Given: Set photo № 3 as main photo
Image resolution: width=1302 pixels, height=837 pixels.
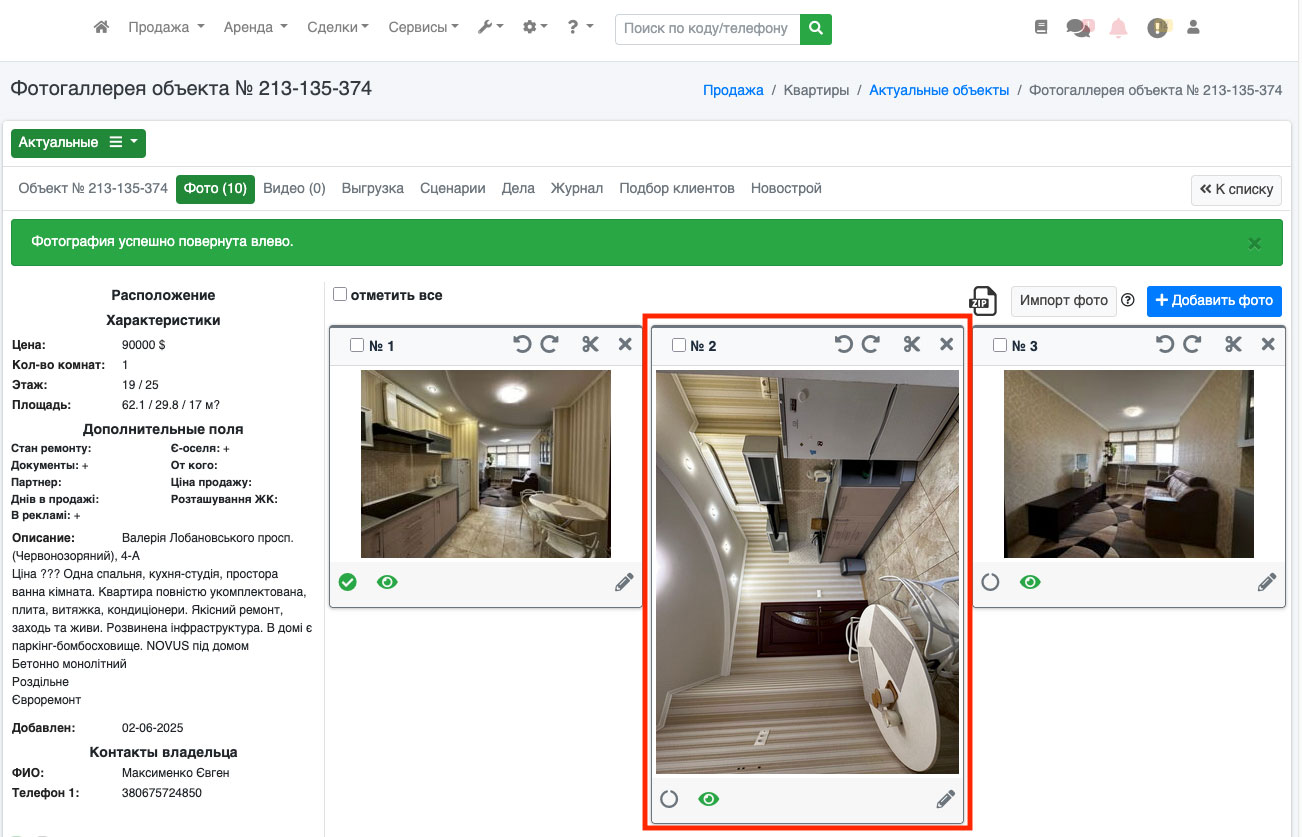Looking at the screenshot, I should point(990,582).
